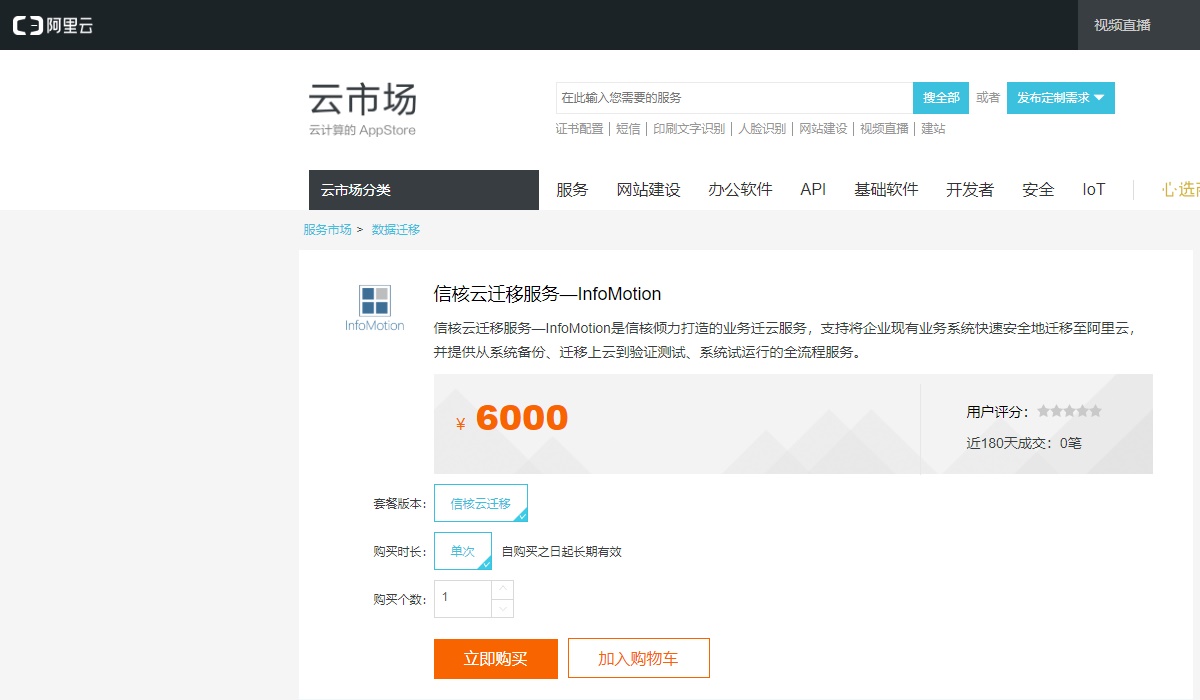
Task: Select the 办公软件 navigation tab
Action: (740, 190)
